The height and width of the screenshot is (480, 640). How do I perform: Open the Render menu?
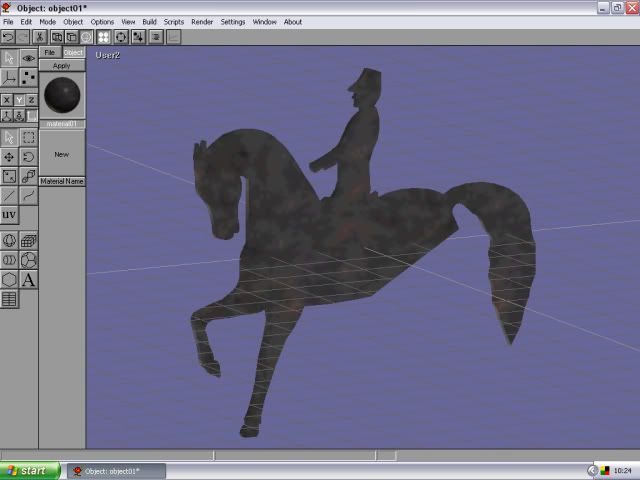click(202, 21)
